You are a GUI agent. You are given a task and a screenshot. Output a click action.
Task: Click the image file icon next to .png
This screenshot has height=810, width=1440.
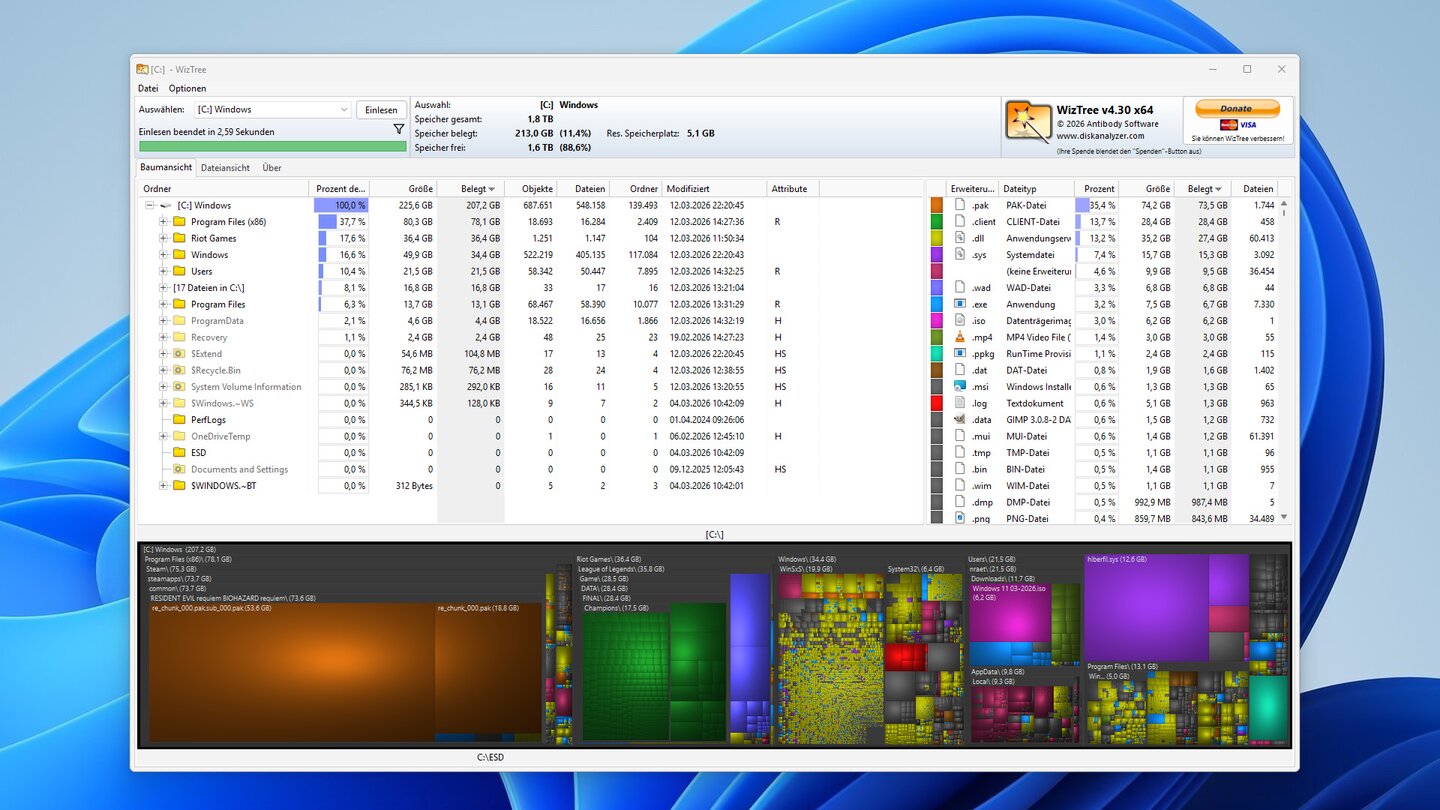point(959,519)
